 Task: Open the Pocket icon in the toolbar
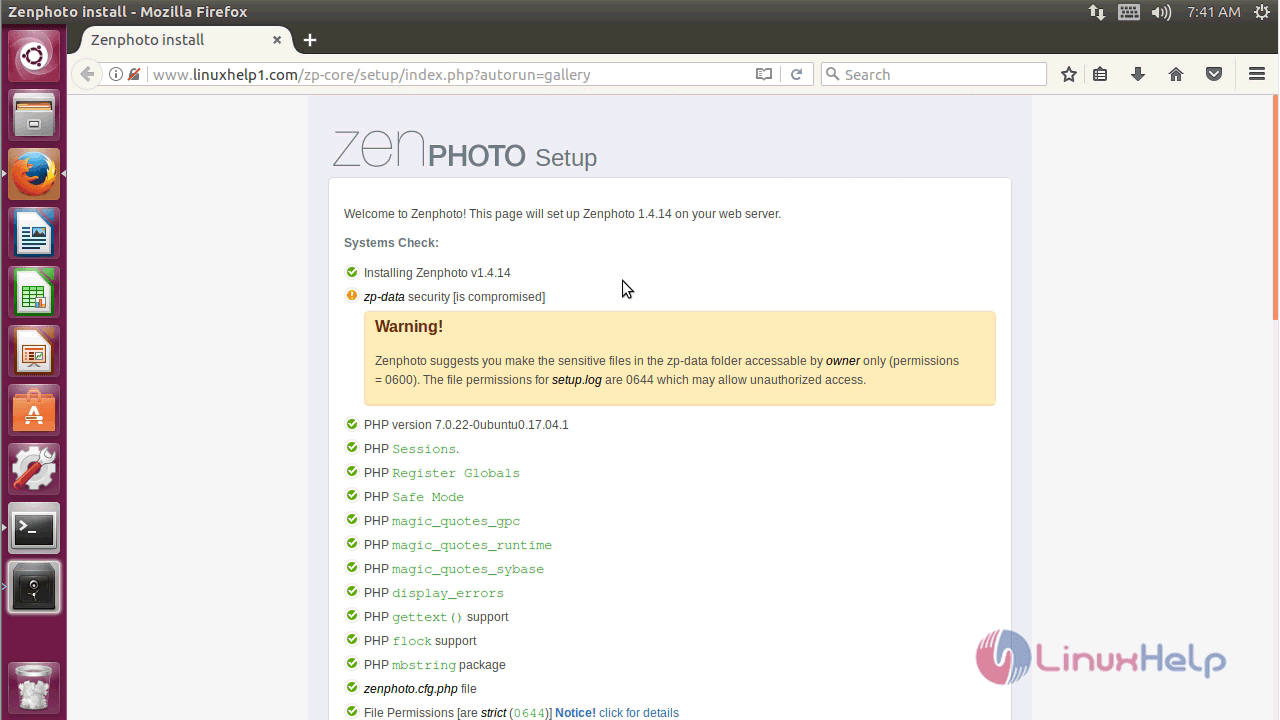[x=1214, y=74]
